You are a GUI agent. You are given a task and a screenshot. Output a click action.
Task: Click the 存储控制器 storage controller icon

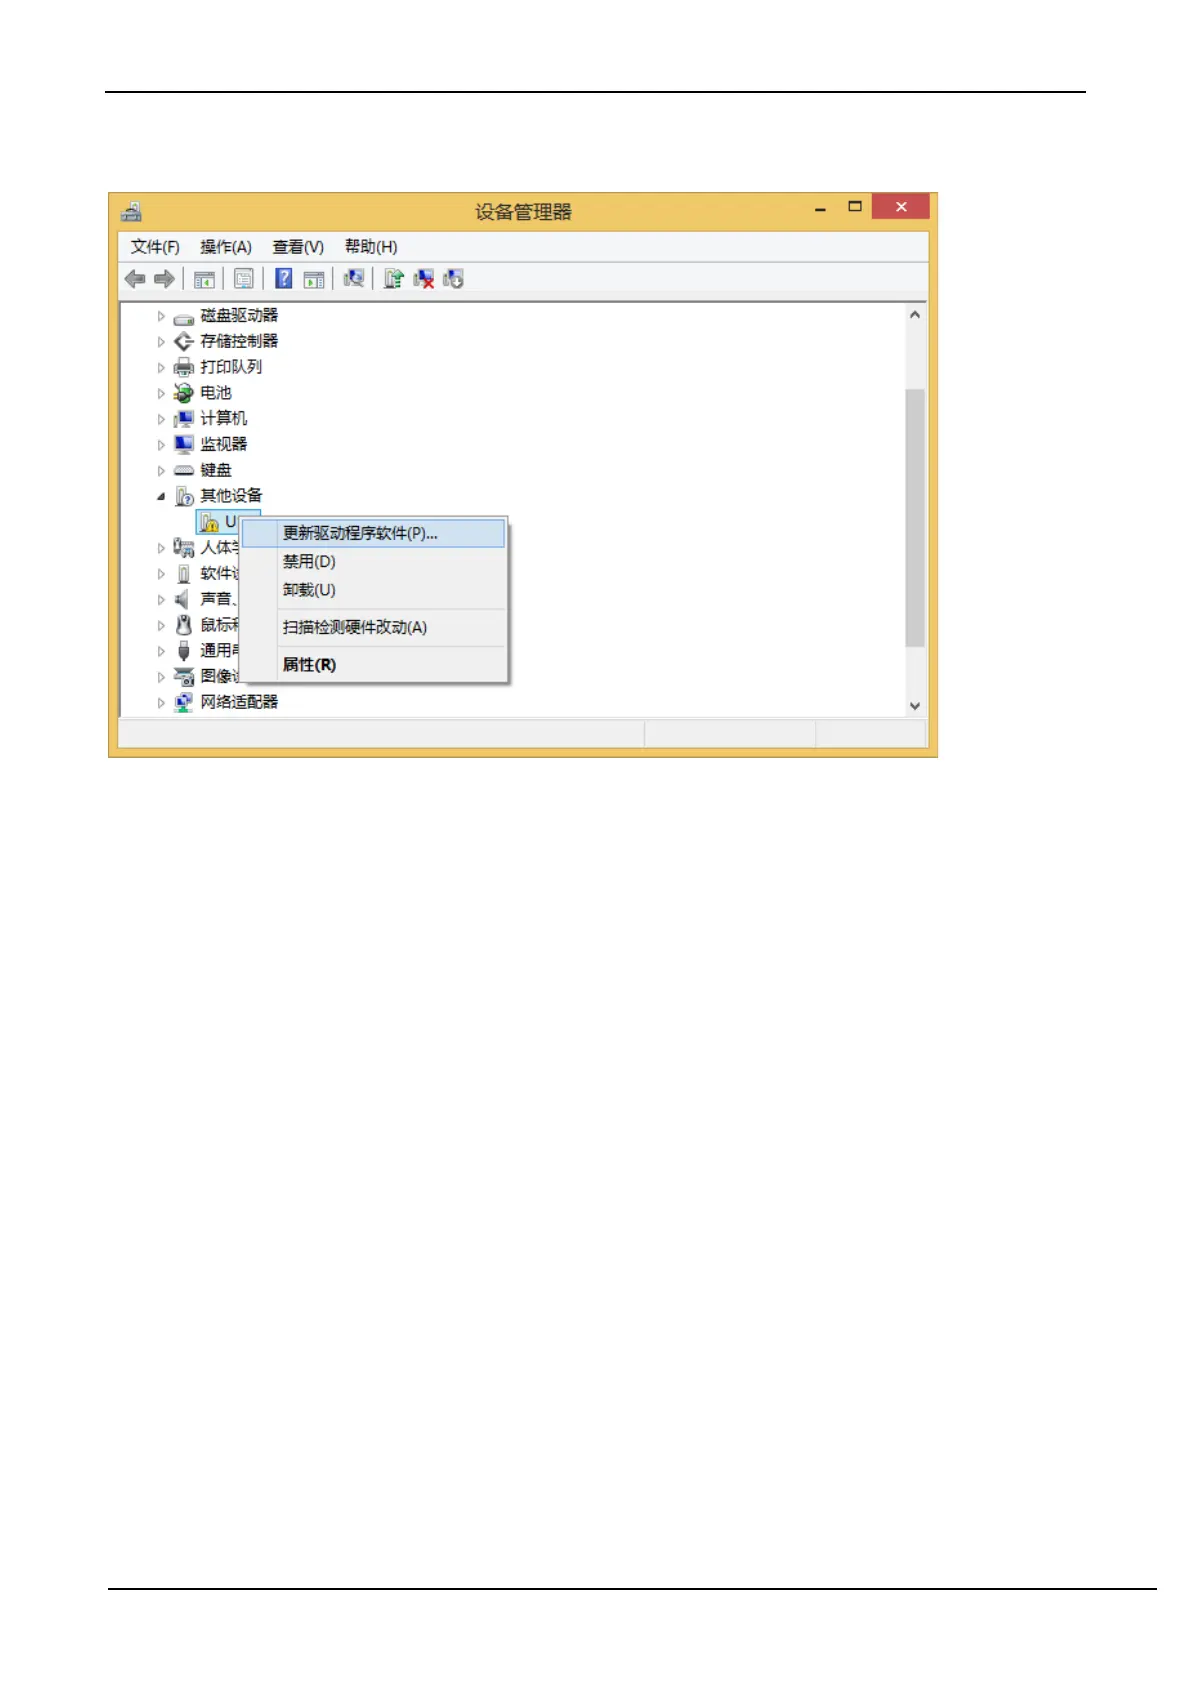(184, 342)
